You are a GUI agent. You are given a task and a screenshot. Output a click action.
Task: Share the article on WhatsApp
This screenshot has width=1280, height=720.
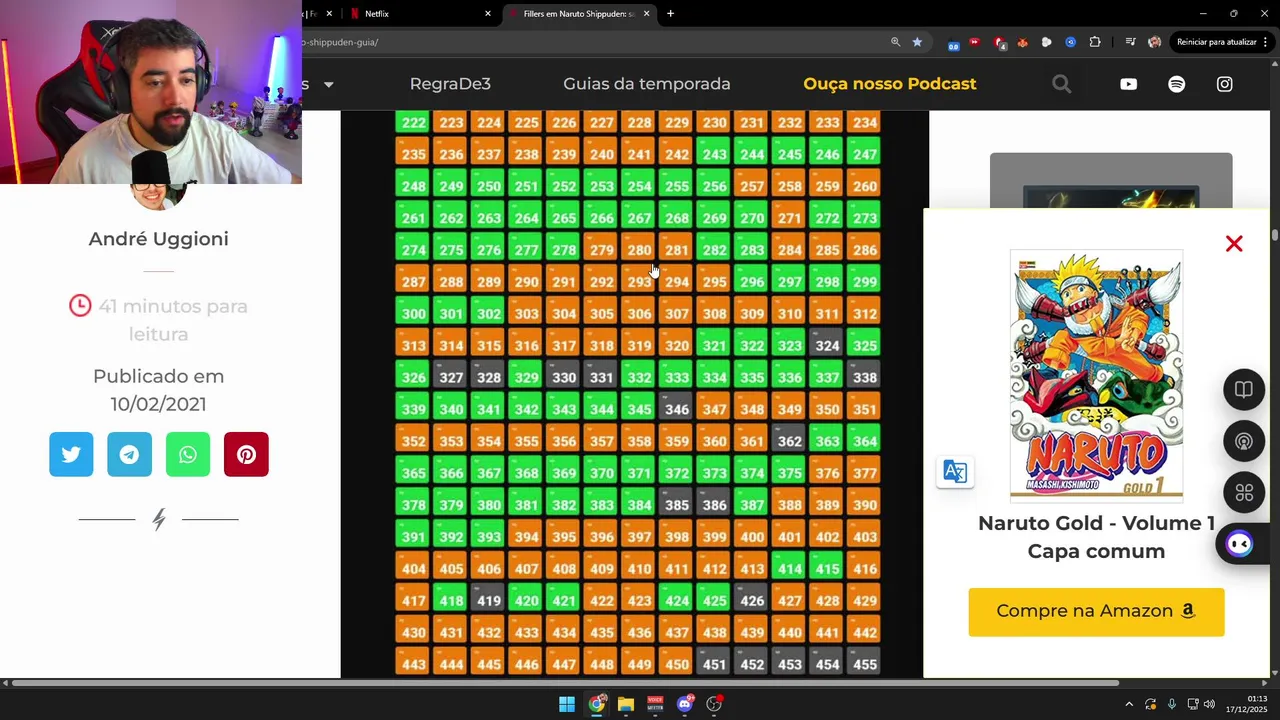coord(188,454)
